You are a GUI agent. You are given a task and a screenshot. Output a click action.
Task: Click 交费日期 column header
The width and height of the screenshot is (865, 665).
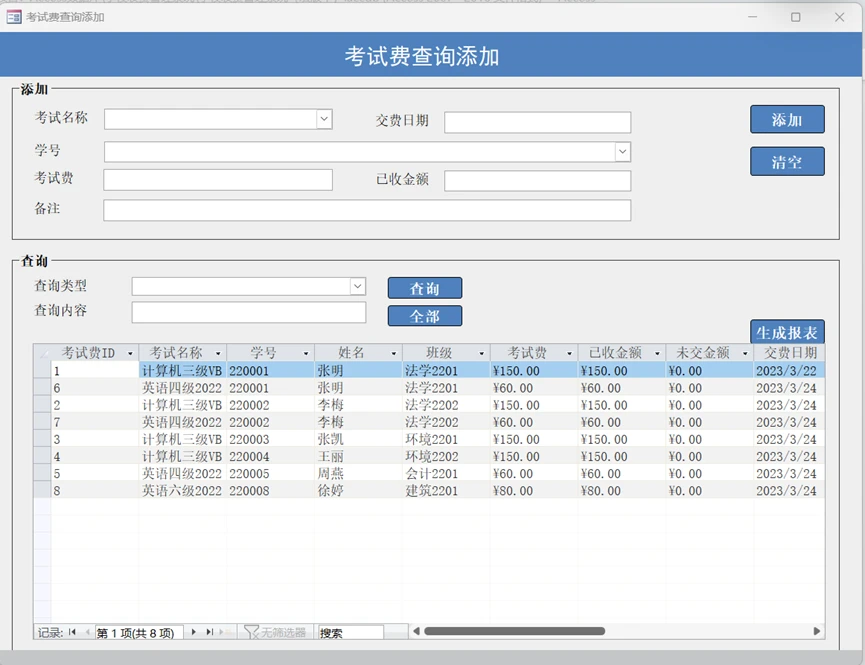[789, 353]
